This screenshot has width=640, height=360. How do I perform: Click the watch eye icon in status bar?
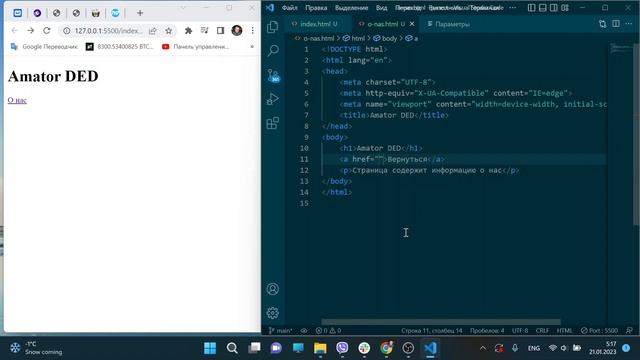click(304, 331)
